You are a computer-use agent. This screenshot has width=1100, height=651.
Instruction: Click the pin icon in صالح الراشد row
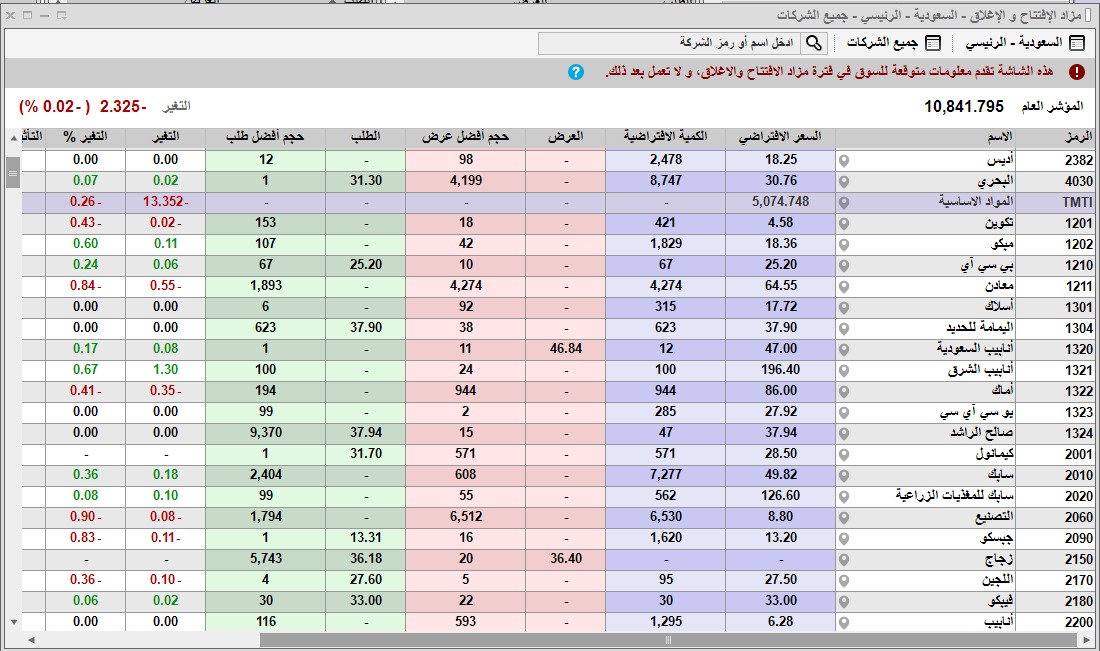click(x=844, y=434)
